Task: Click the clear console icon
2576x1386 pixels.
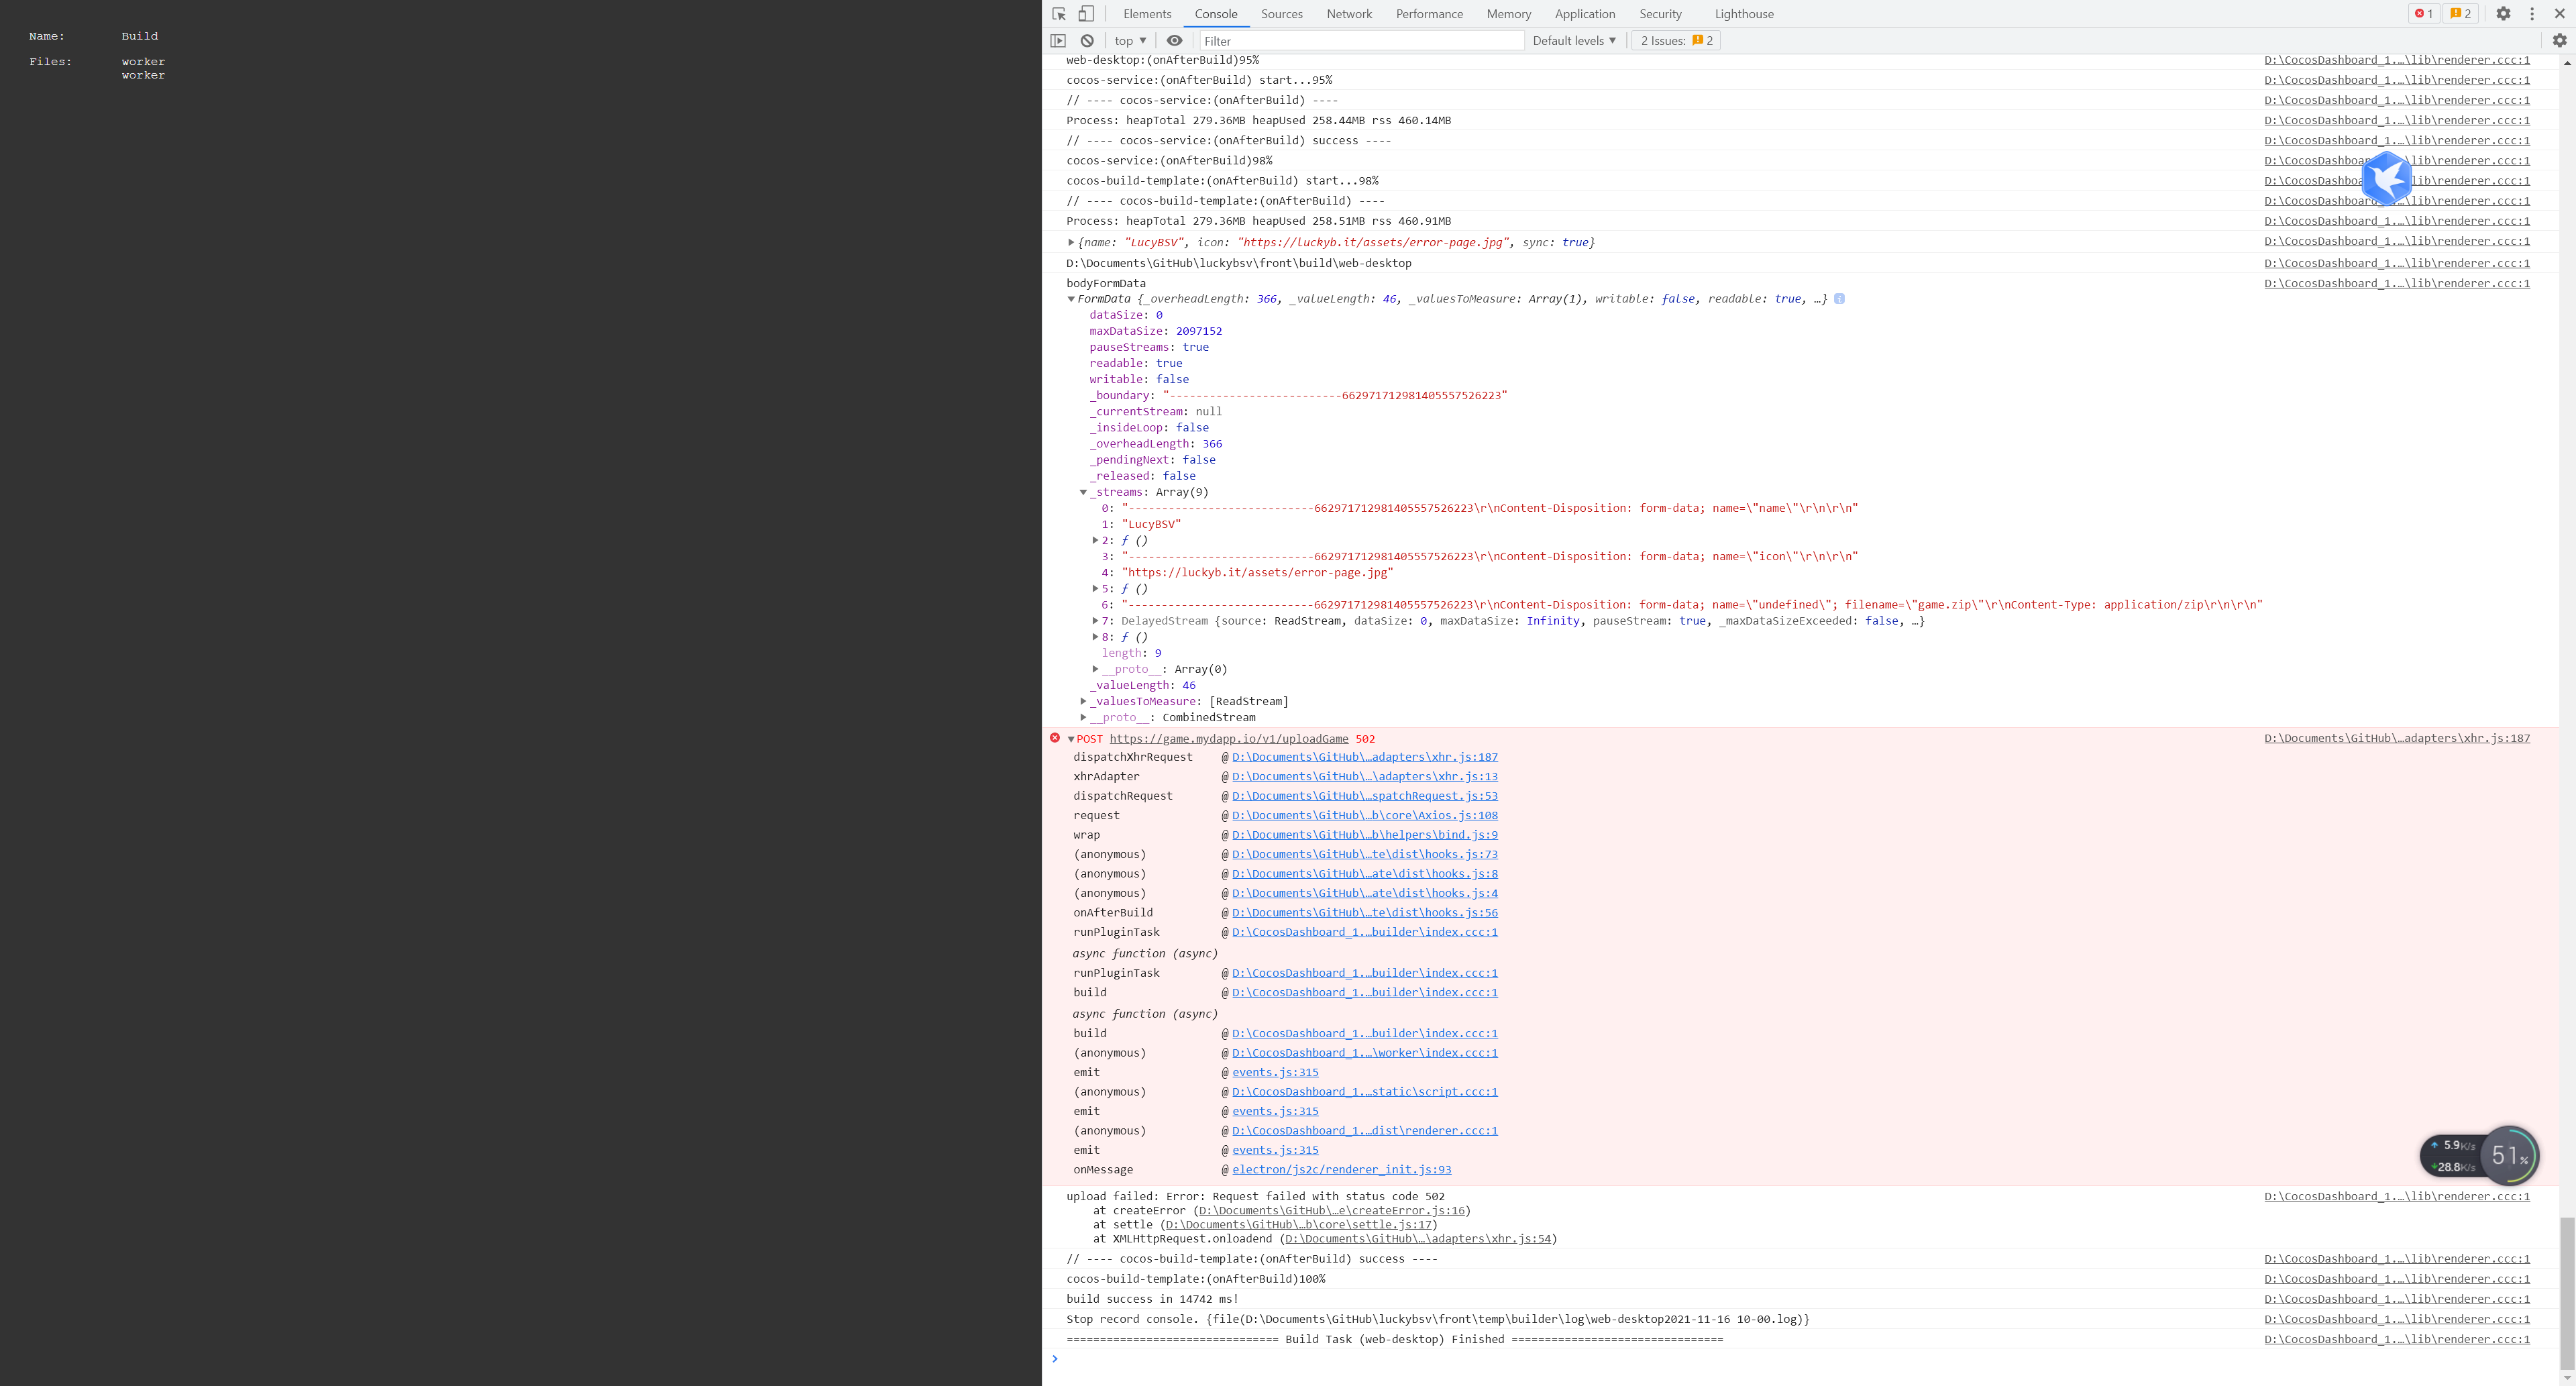Action: [x=1087, y=40]
